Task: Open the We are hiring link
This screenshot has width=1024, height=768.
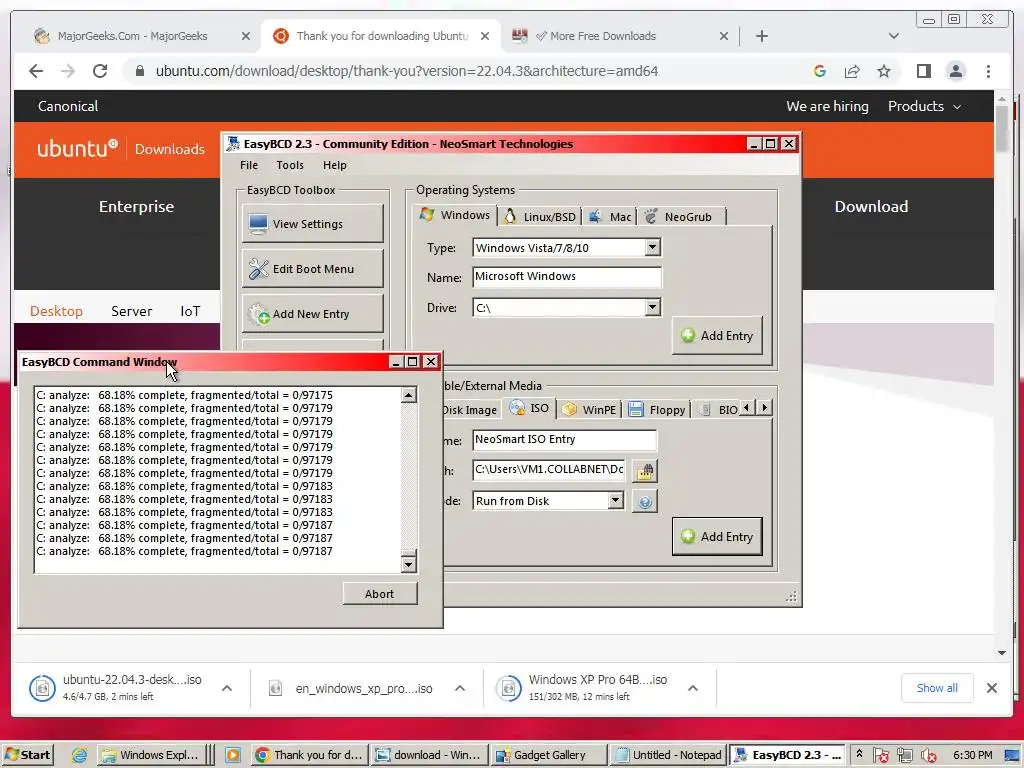Action: tap(827, 106)
